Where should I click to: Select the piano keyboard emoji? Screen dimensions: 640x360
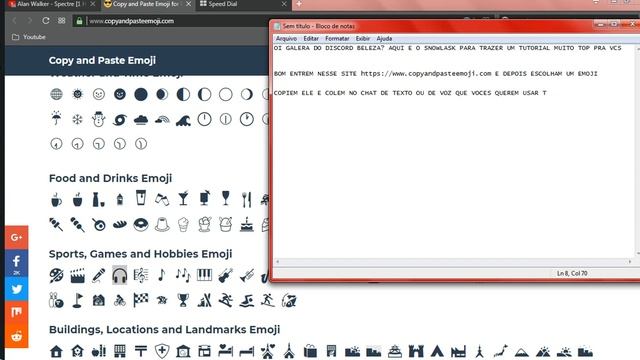[x=204, y=275]
